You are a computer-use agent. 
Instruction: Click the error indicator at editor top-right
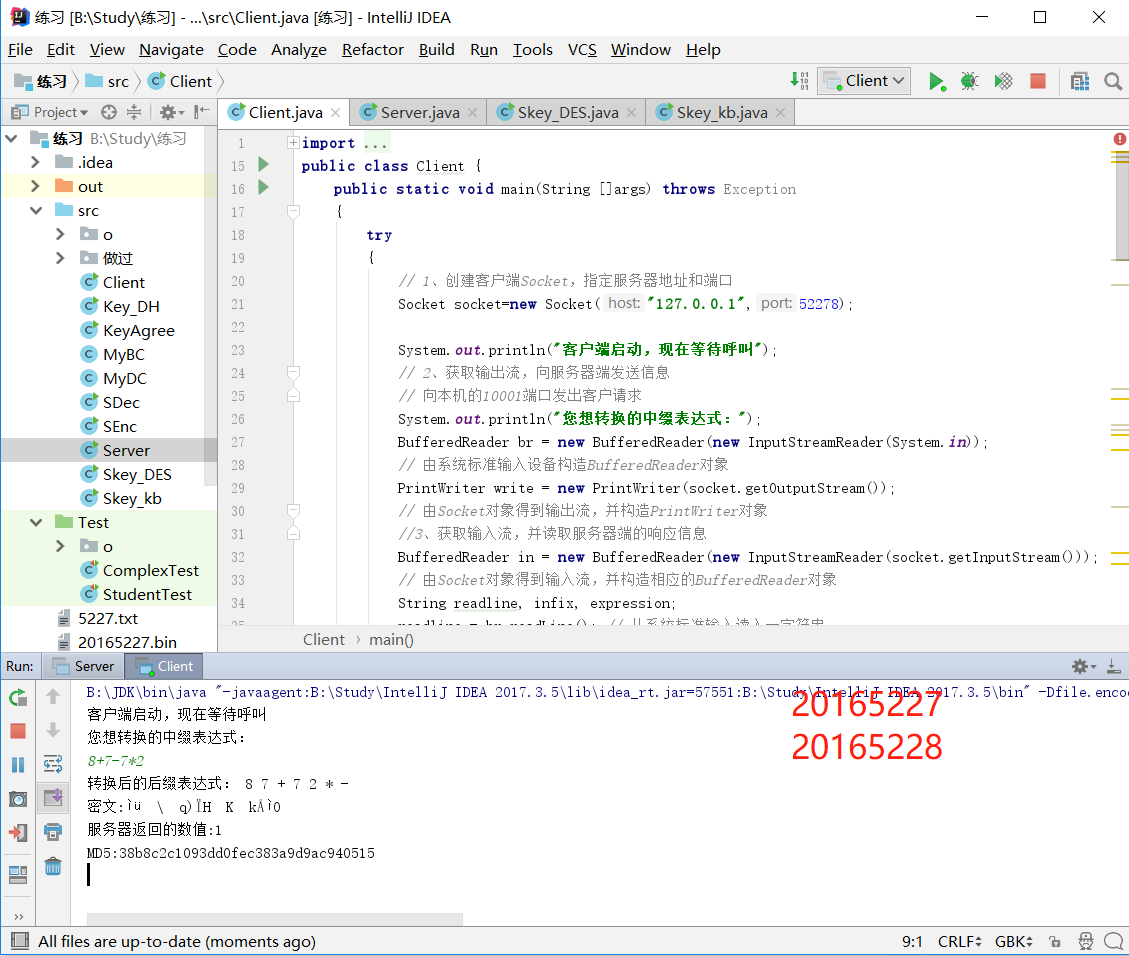tap(1120, 139)
